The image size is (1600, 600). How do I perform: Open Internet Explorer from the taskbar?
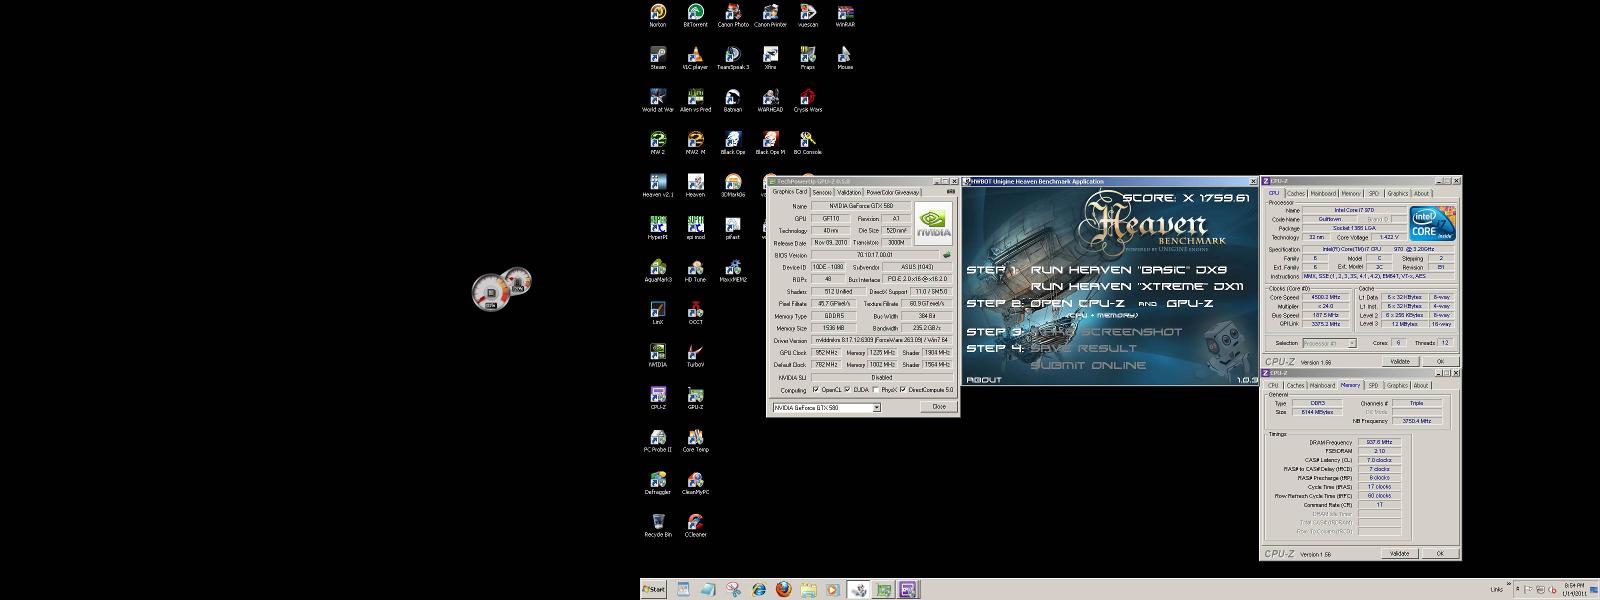pos(759,590)
